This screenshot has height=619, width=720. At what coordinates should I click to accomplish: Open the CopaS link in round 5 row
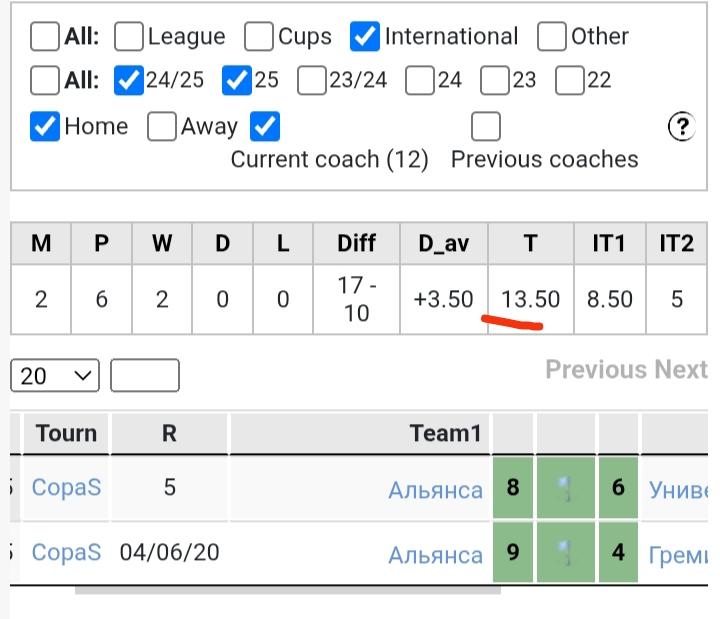coord(66,489)
